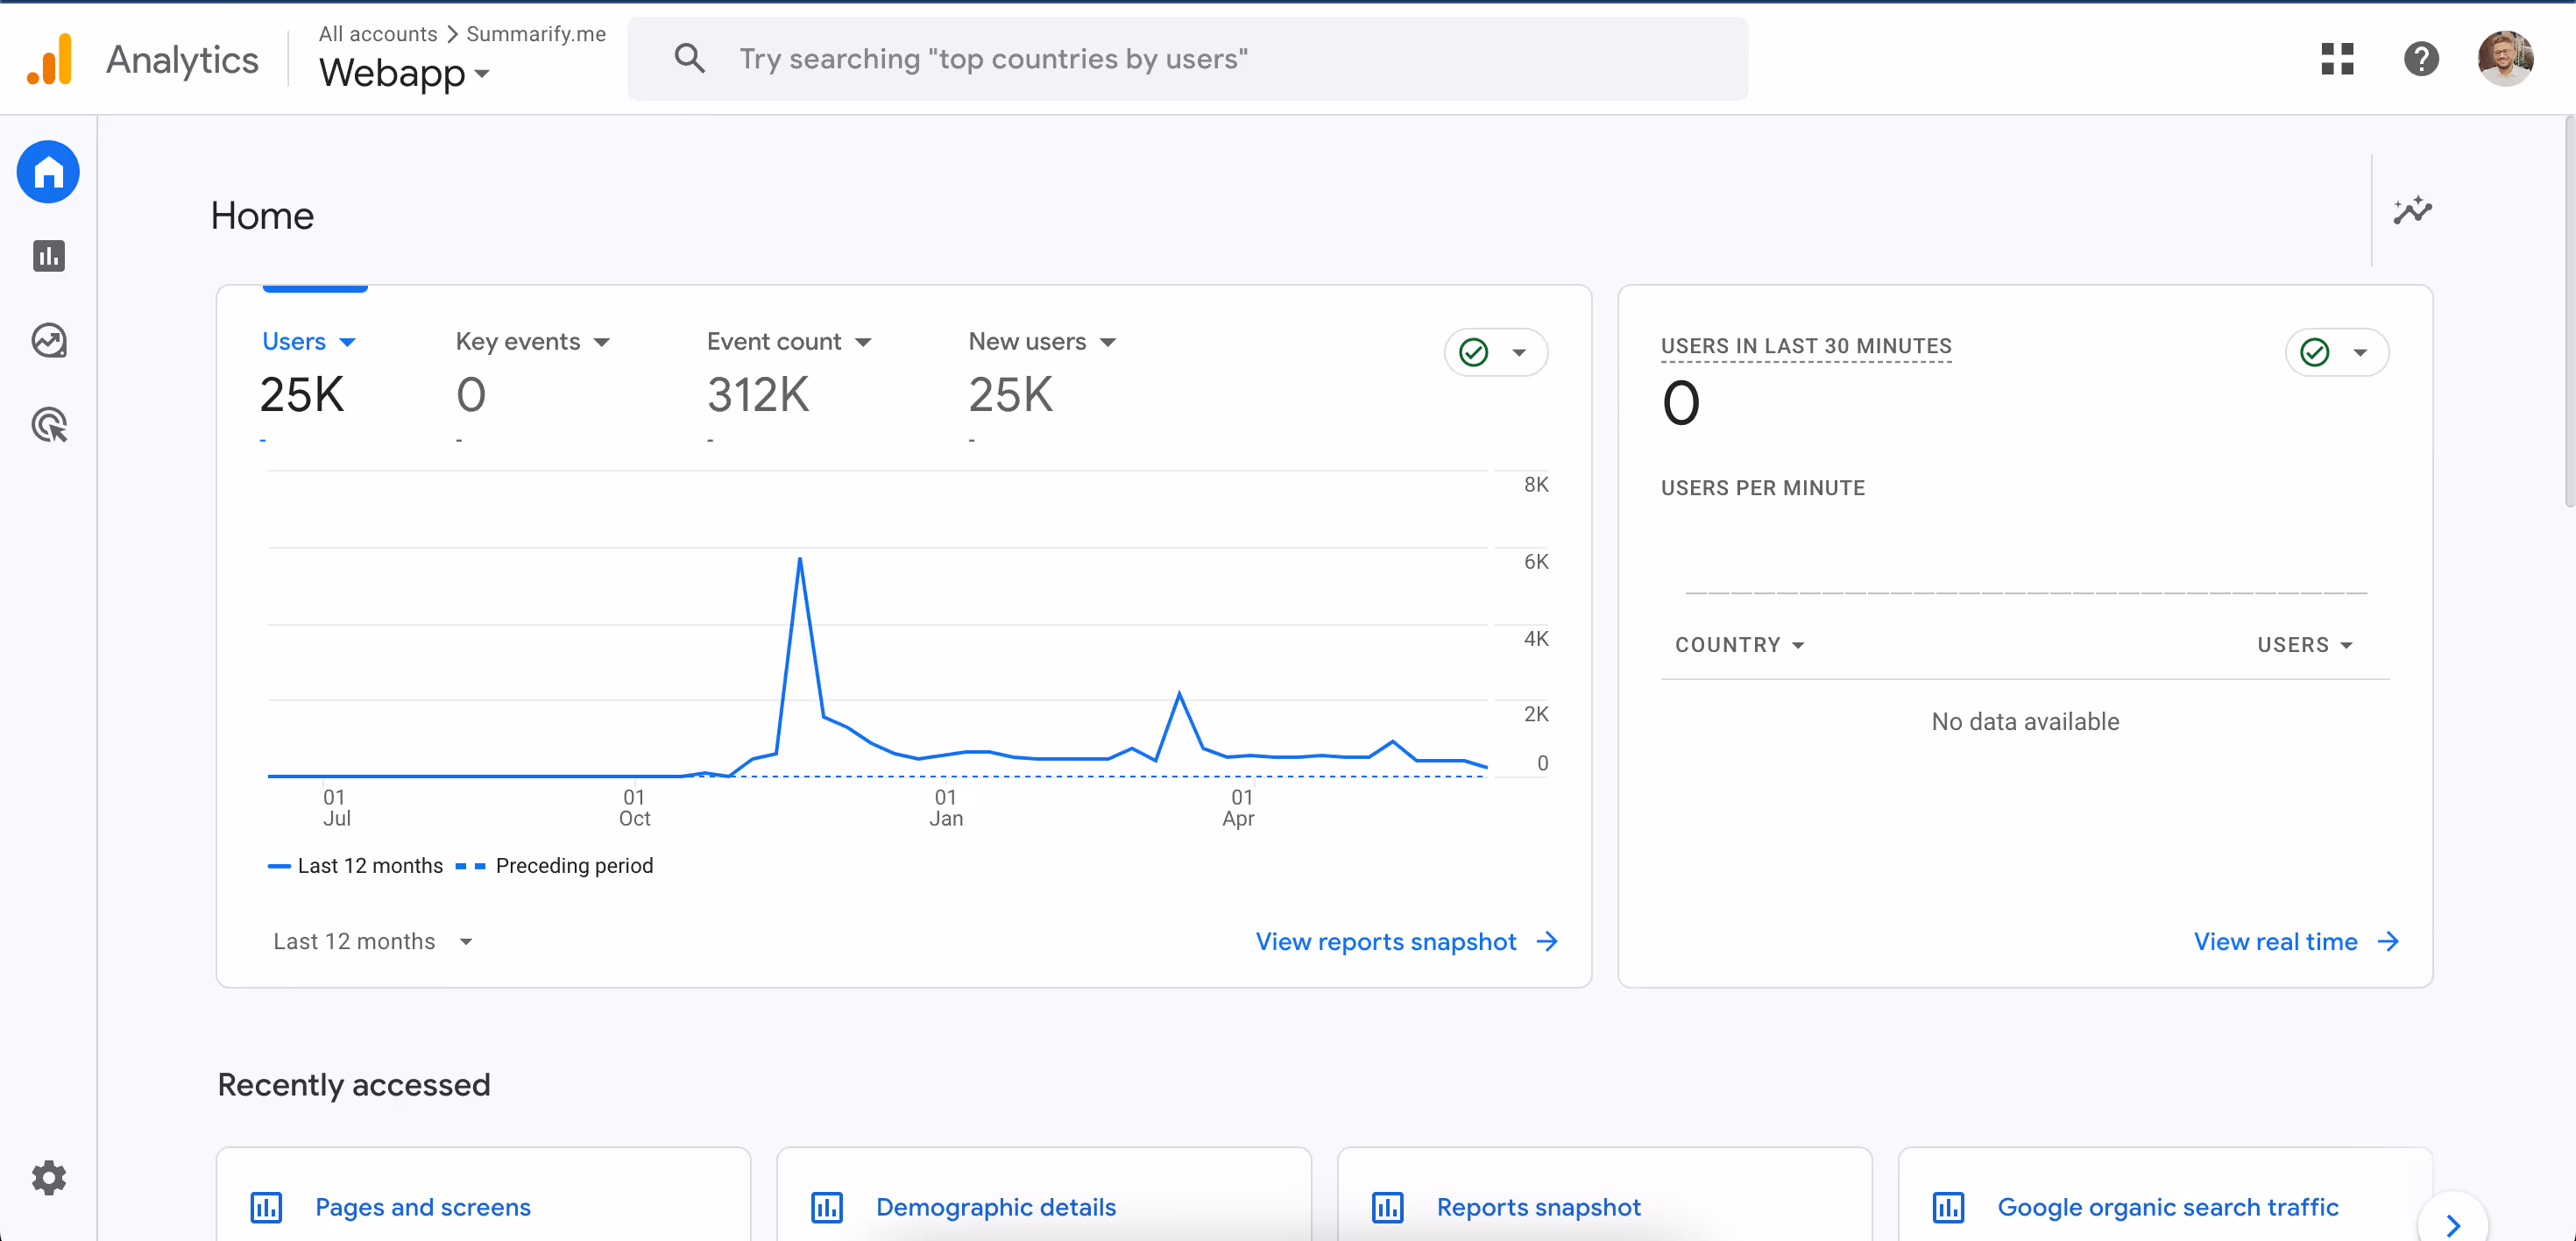Open the Reports sidebar icon

tap(48, 256)
